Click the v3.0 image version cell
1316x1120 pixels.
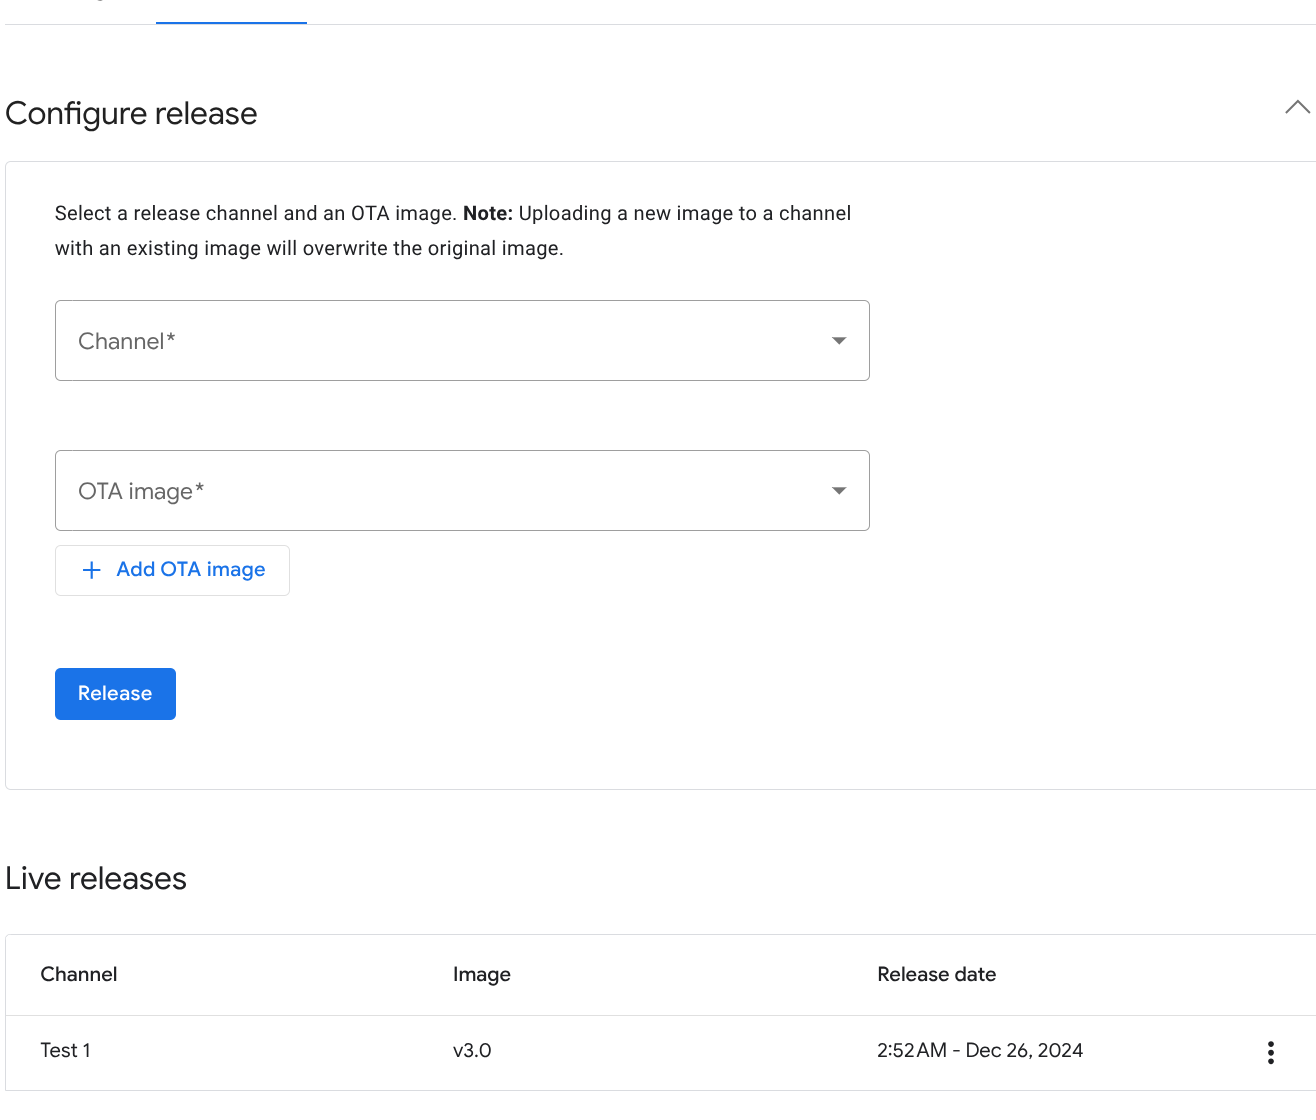pos(472,1050)
